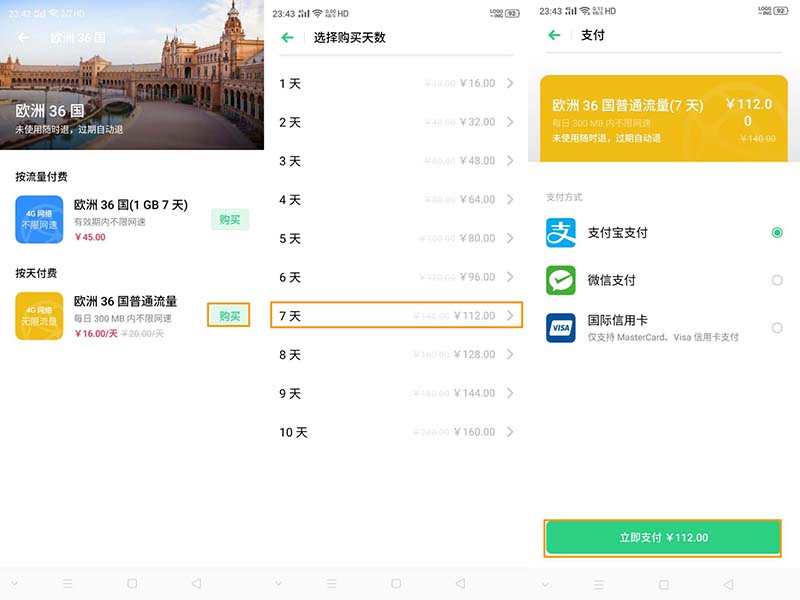The image size is (800, 600).
Task: Tap 购买 for 欧洲36国普通流量 plan
Action: point(229,316)
